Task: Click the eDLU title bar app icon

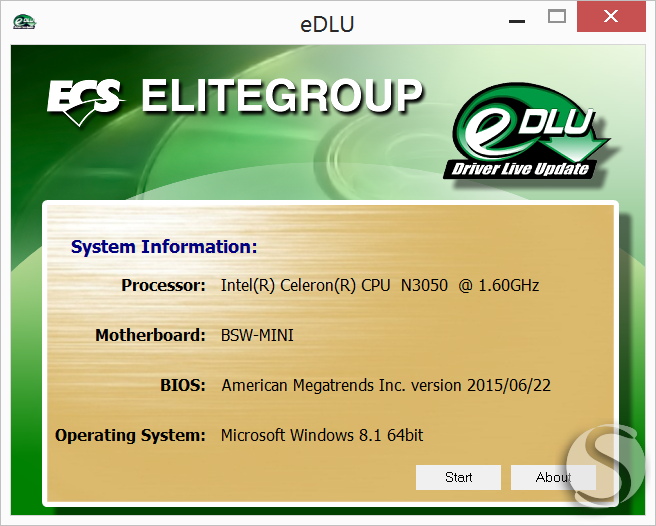Action: point(25,22)
